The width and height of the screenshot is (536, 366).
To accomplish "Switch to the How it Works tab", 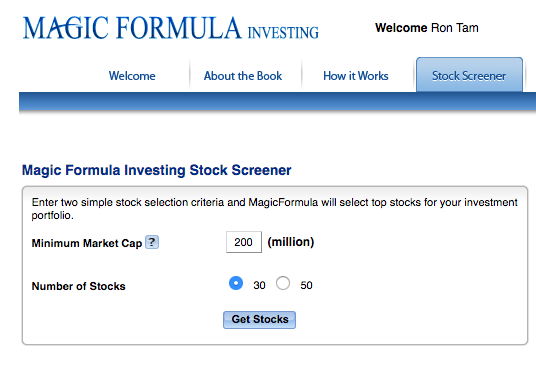I will (356, 76).
